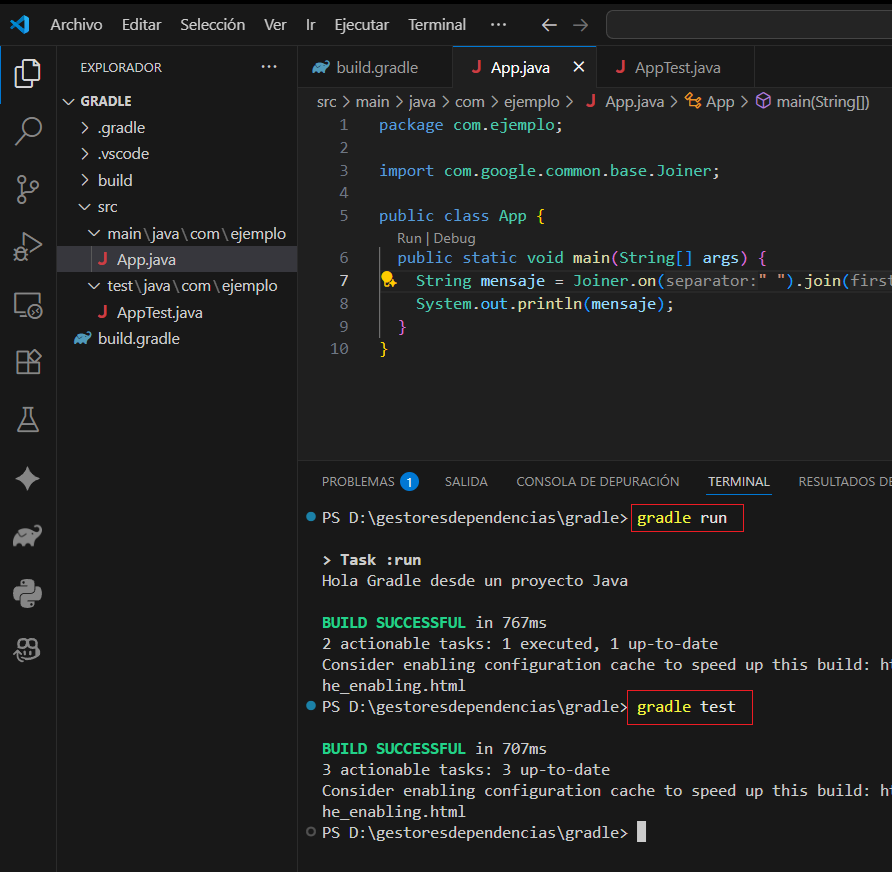
Task: Click the Debug CodeLens link above main
Action: (454, 239)
